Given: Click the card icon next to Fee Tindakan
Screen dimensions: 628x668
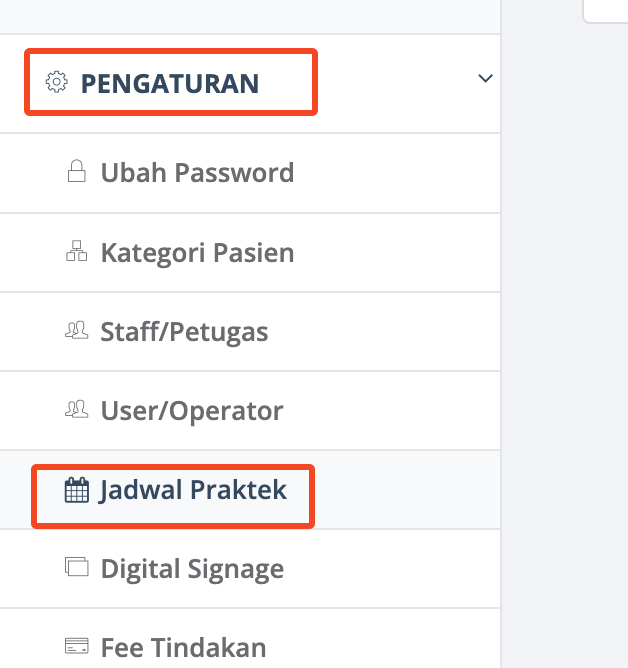Looking at the screenshot, I should coord(76,647).
